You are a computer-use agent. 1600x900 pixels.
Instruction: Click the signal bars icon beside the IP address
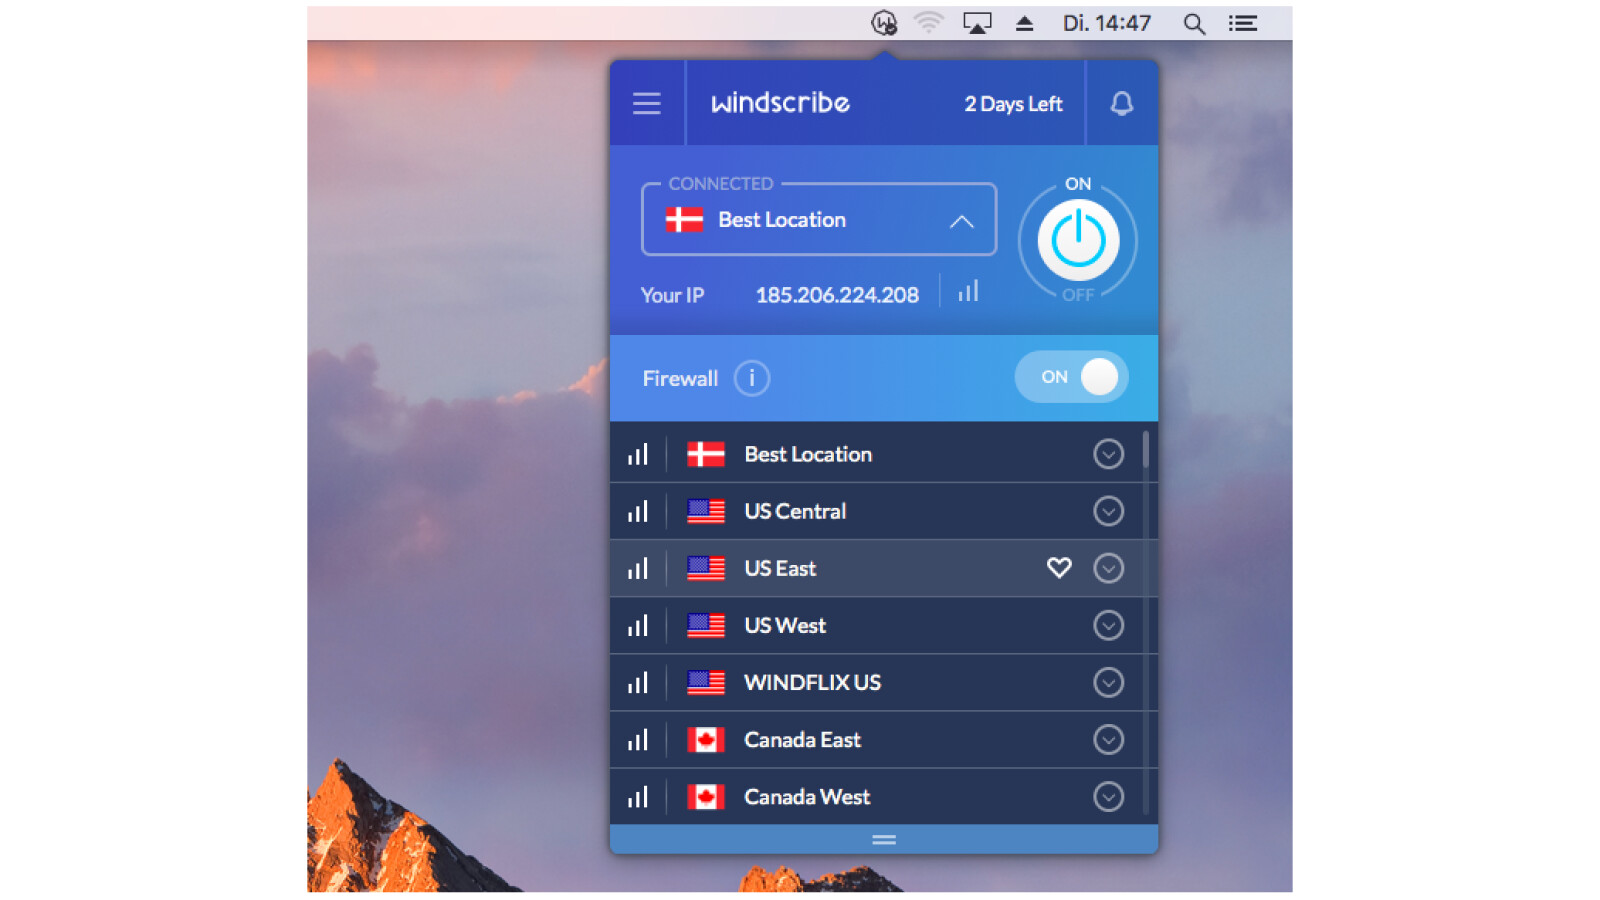968,292
